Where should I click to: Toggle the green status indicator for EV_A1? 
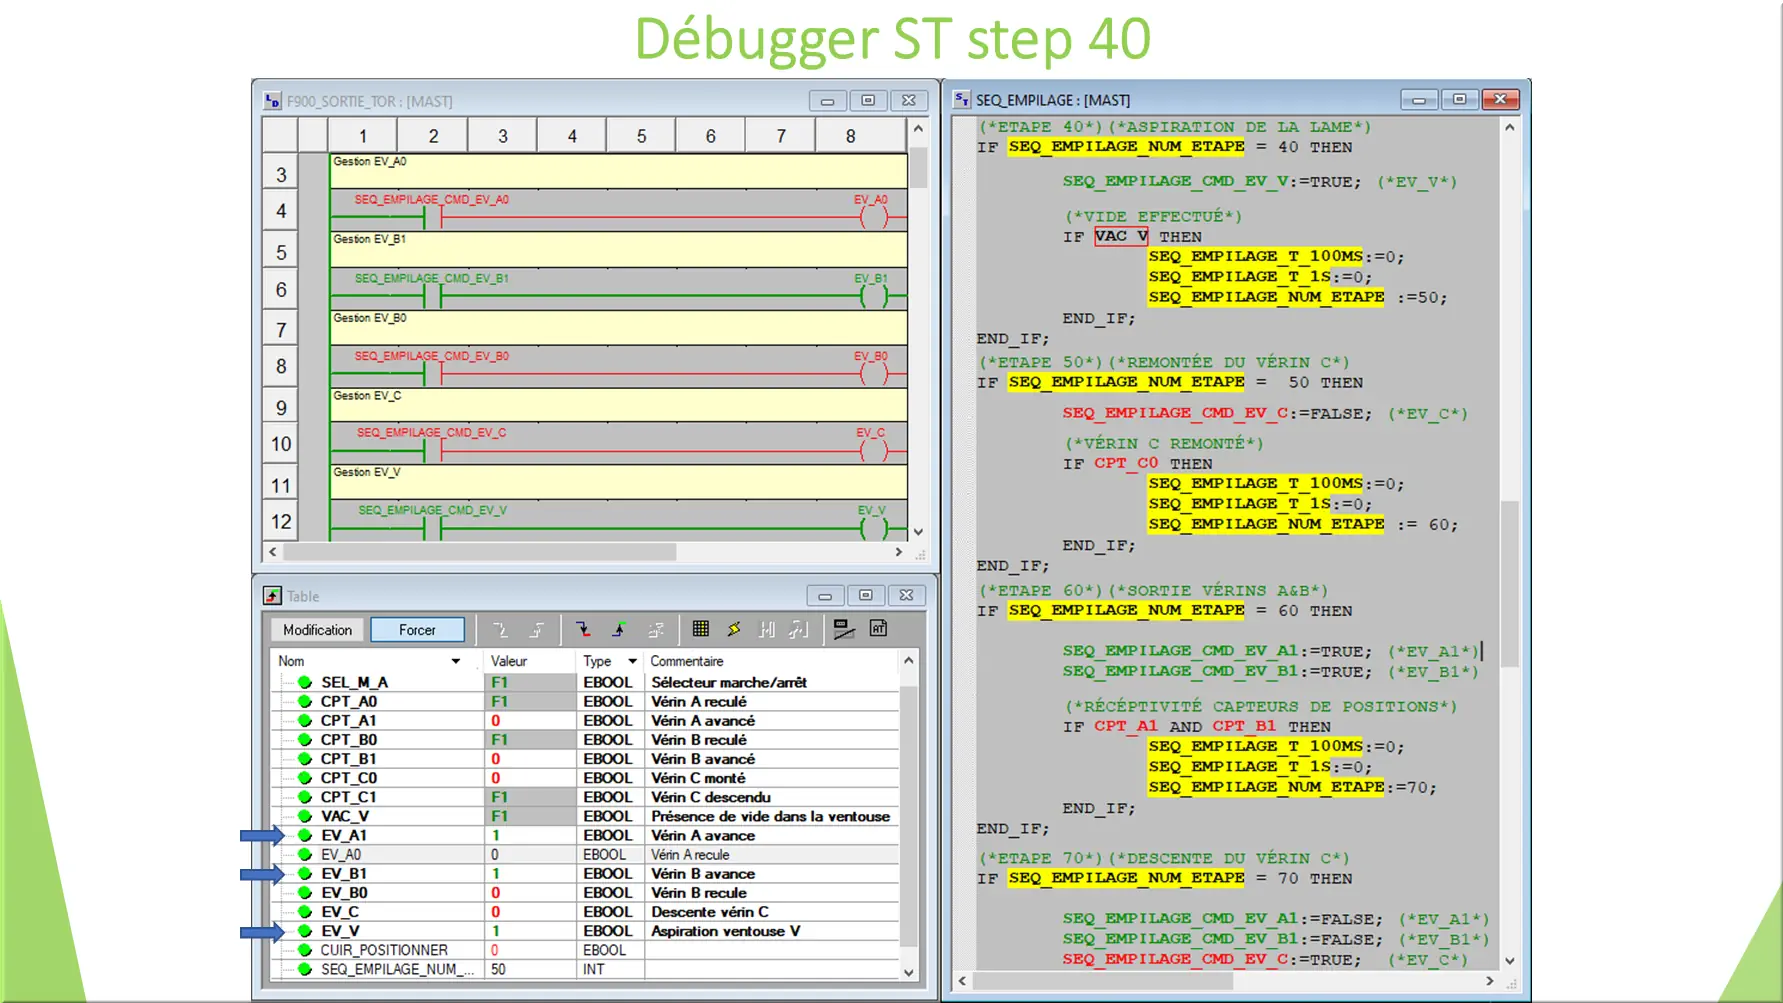[305, 835]
